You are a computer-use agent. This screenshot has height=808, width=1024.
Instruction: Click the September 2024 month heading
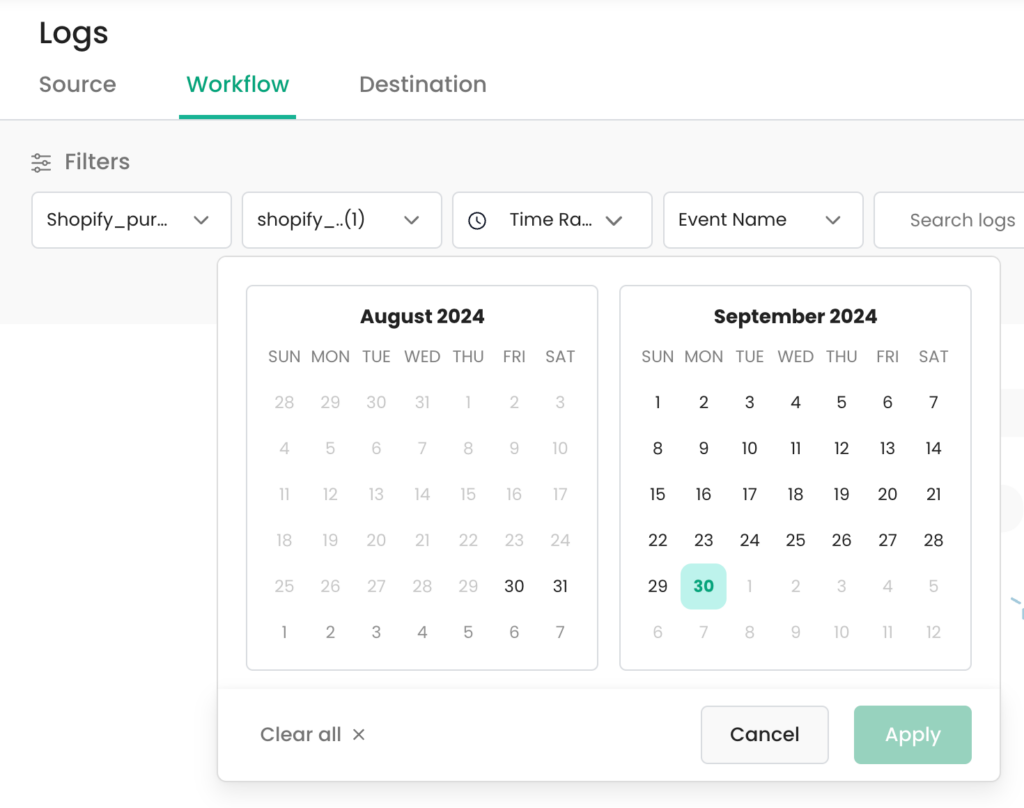tap(795, 316)
